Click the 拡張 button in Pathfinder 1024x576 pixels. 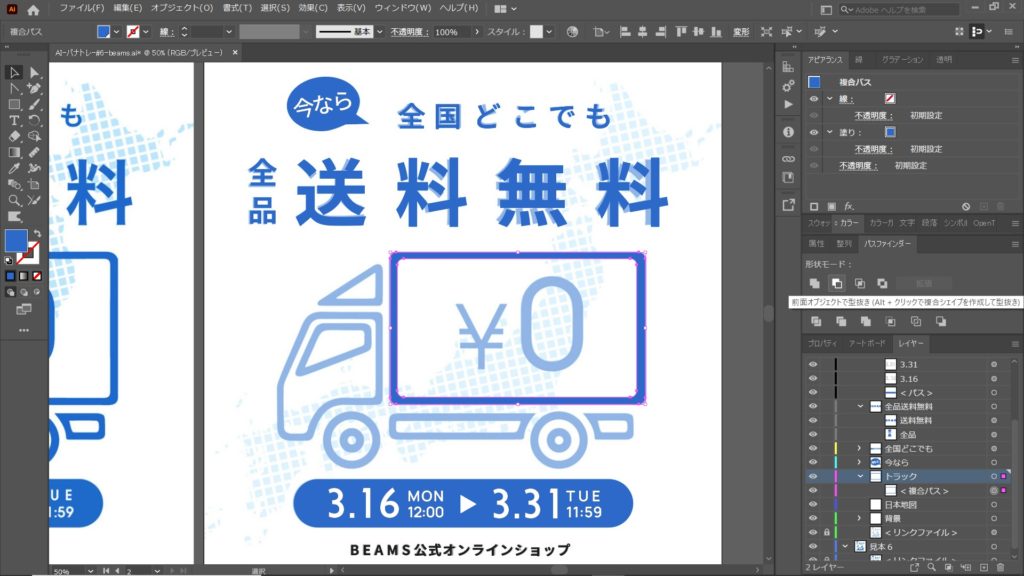[924, 283]
